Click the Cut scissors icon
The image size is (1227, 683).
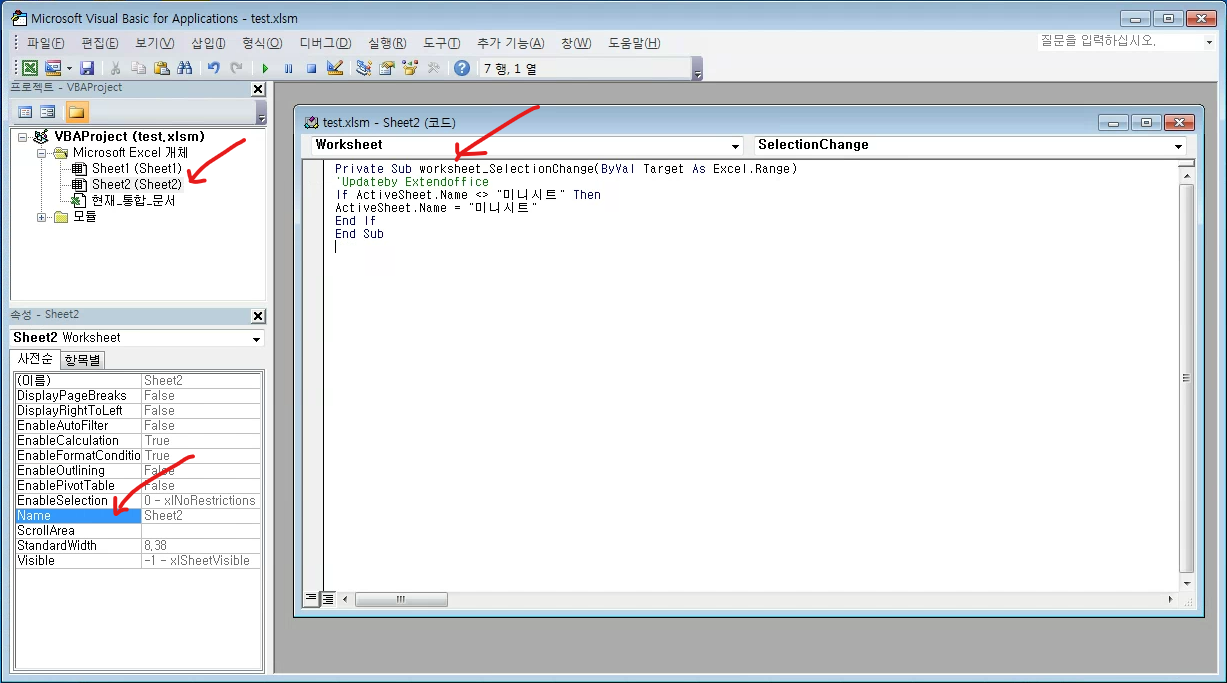tap(116, 68)
